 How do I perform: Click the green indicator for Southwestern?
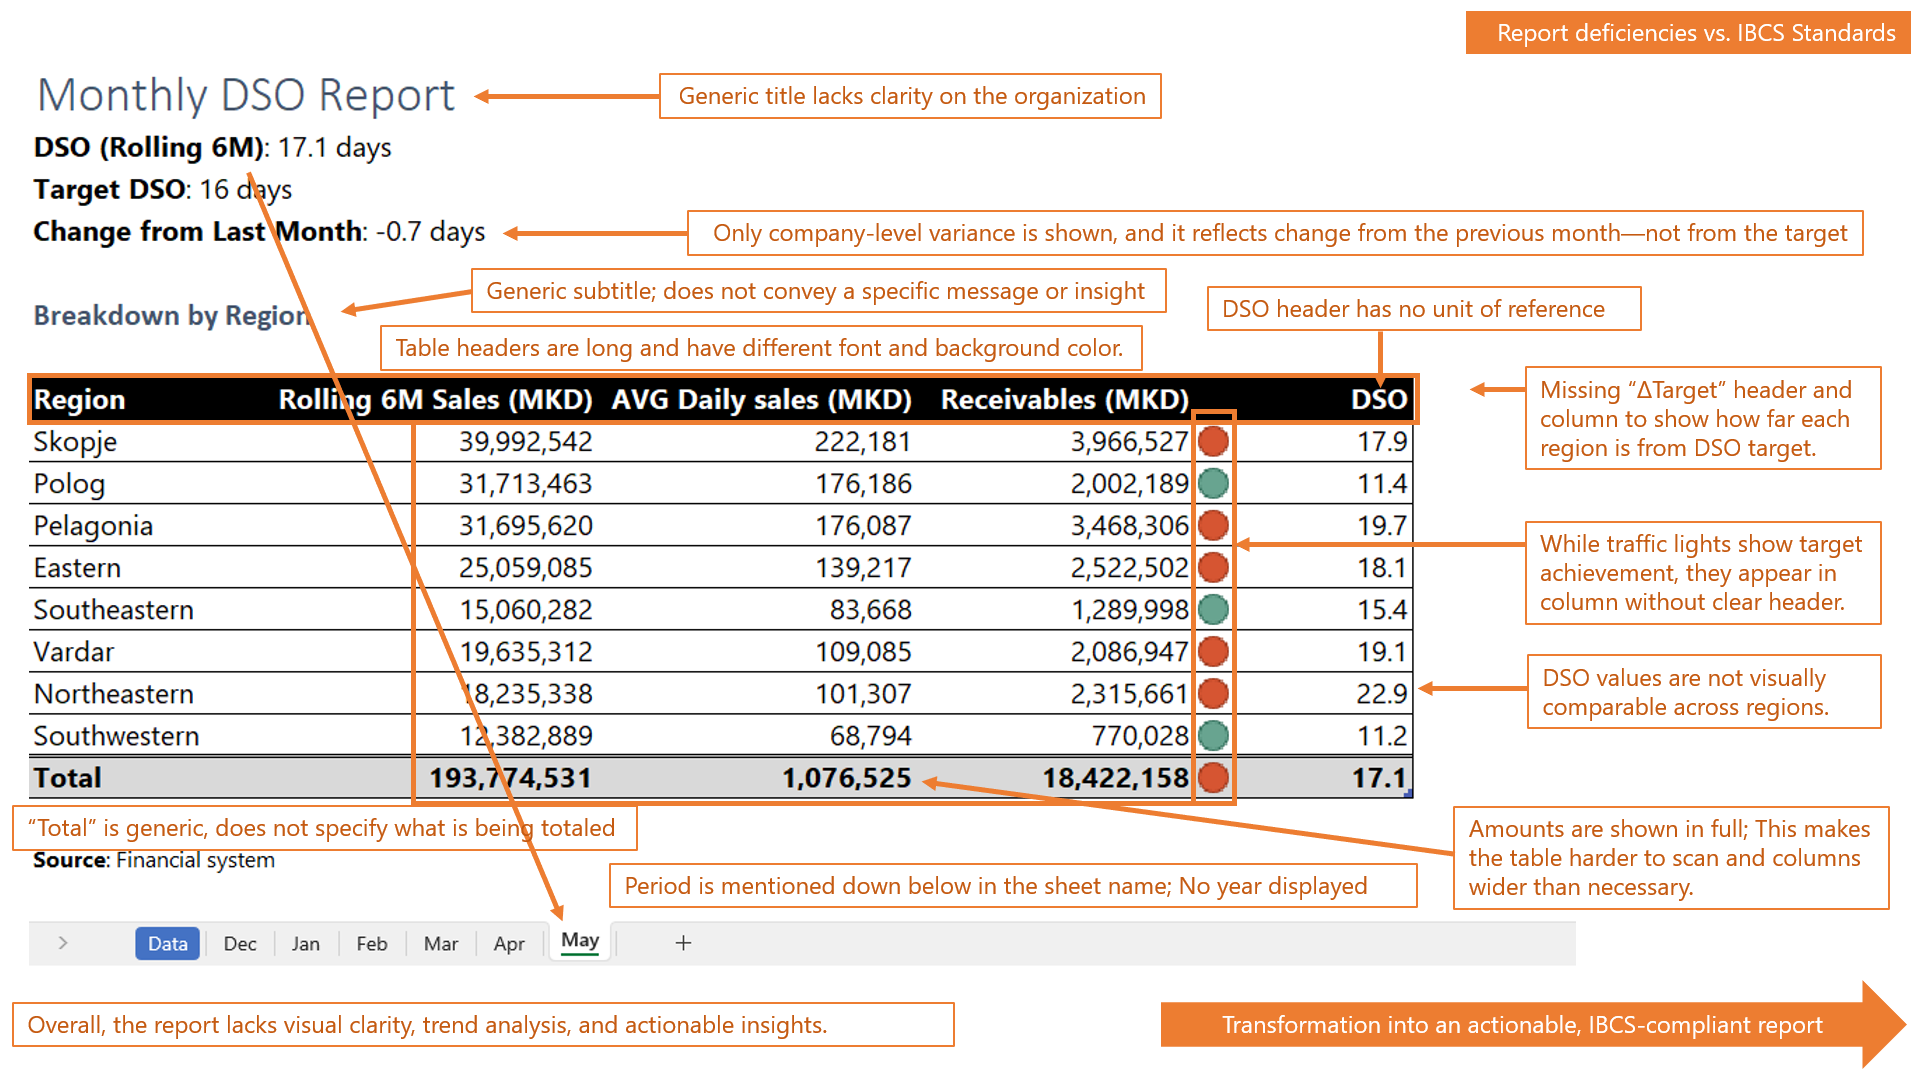coord(1213,735)
